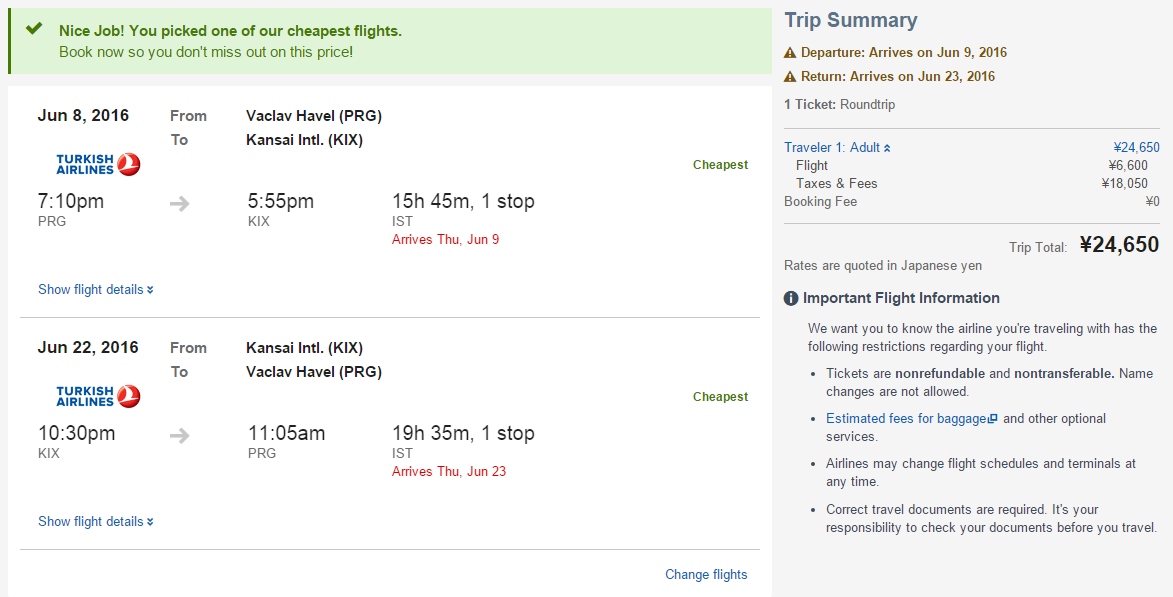Click Turkish Airlines logo on Jun 8 flight
The width and height of the screenshot is (1173, 597).
point(98,164)
